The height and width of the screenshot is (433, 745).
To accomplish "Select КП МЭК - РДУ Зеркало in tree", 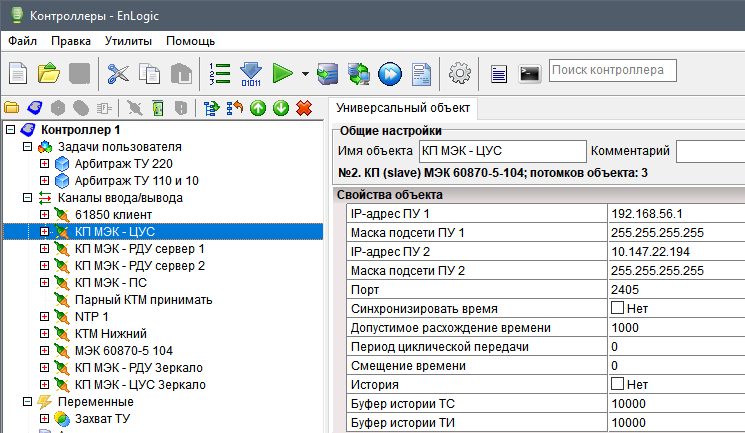I will [x=139, y=368].
